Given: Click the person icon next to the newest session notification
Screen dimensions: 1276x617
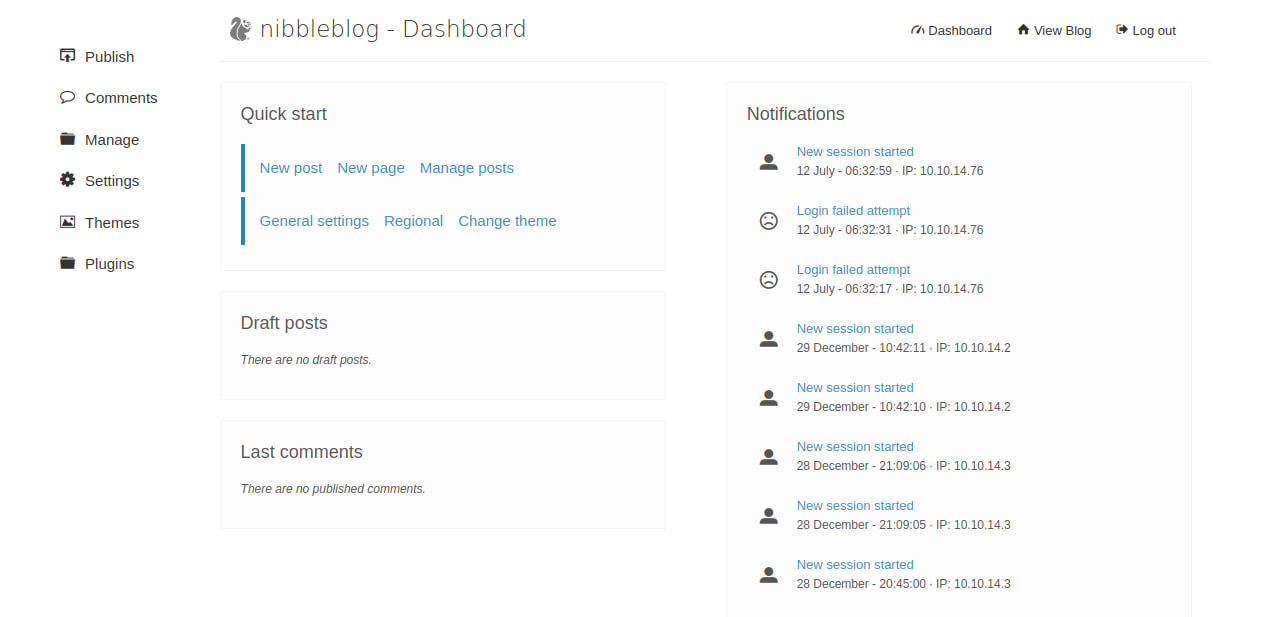Looking at the screenshot, I should [x=768, y=161].
